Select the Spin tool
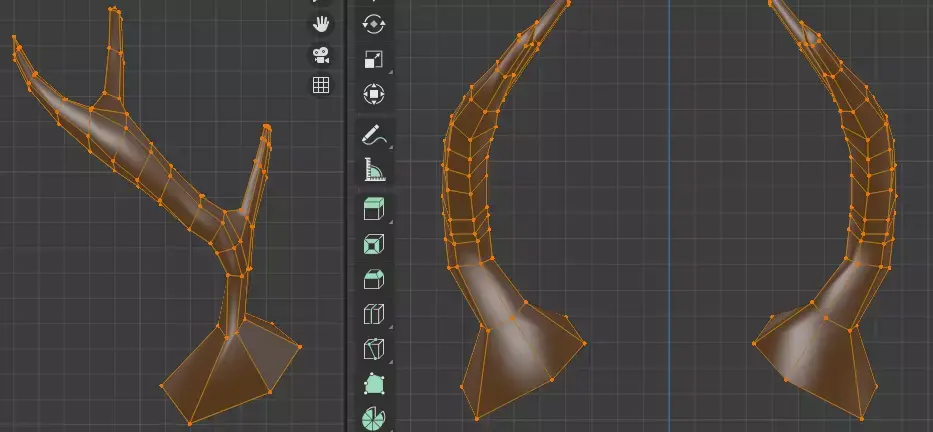 pos(374,418)
